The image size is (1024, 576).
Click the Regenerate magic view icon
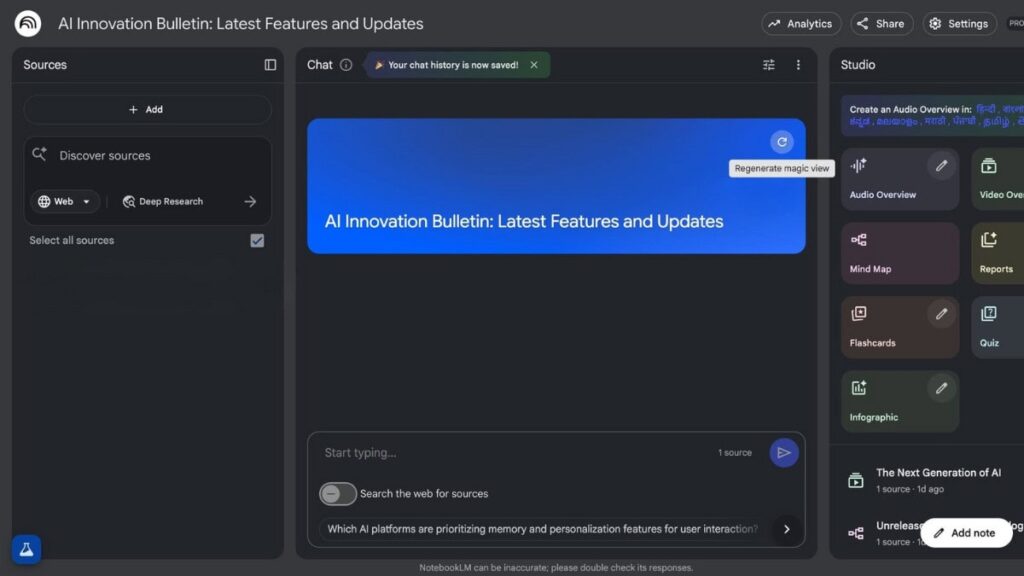(x=782, y=142)
